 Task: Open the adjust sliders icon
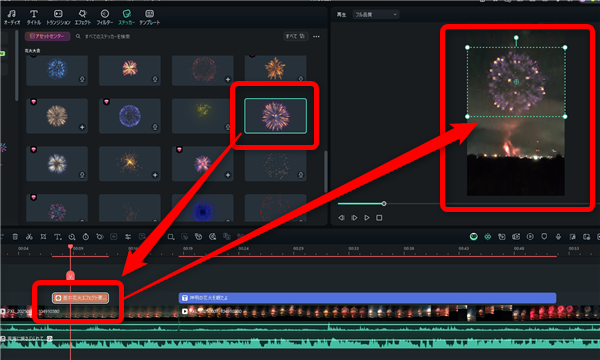click(x=128, y=237)
